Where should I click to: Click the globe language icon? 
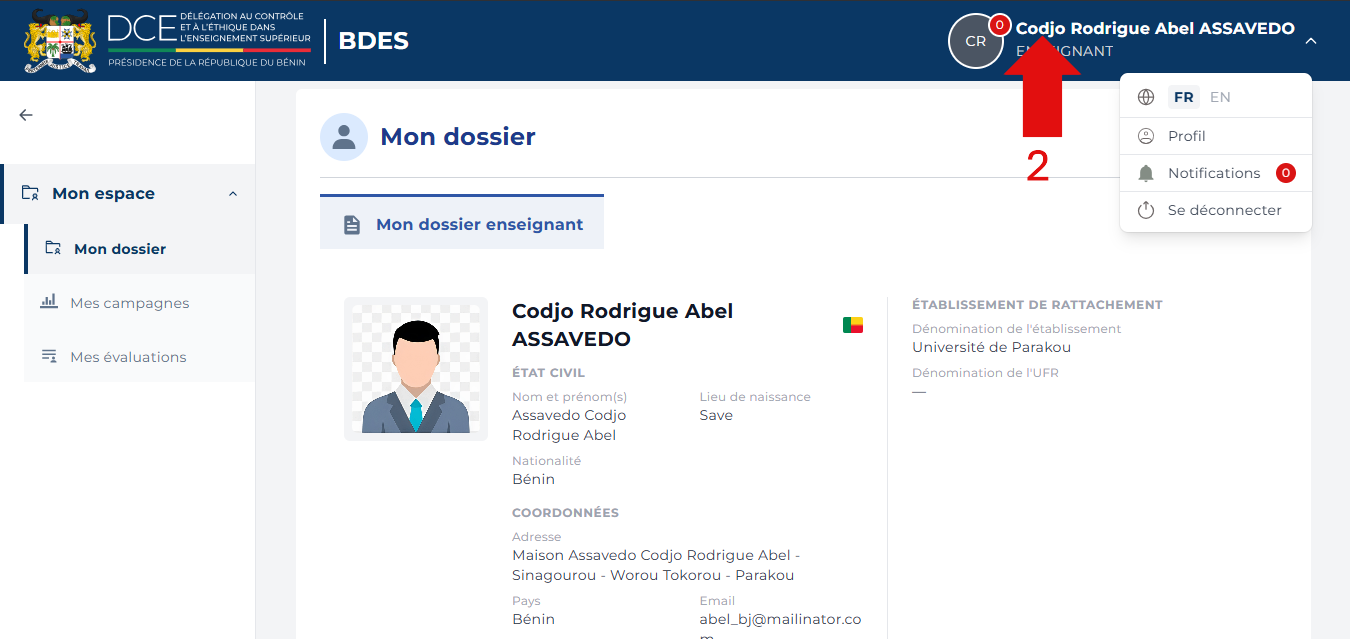[1146, 97]
